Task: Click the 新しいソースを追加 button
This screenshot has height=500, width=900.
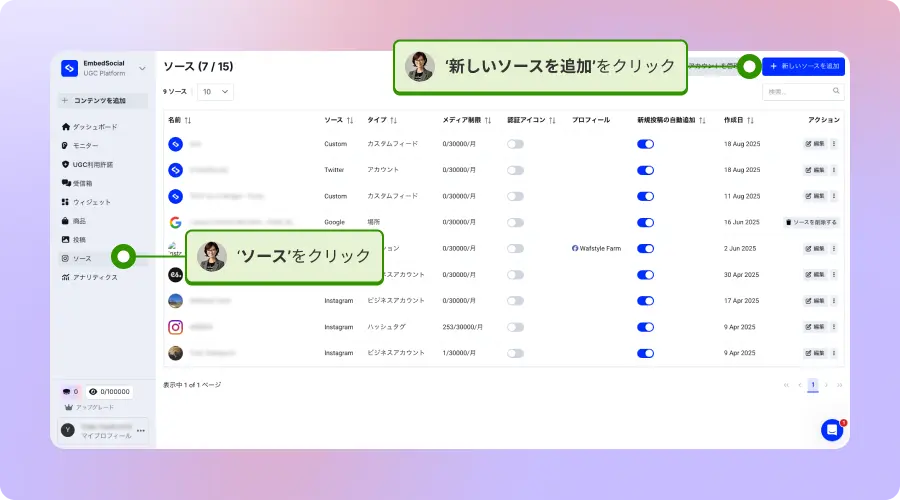Action: (804, 66)
